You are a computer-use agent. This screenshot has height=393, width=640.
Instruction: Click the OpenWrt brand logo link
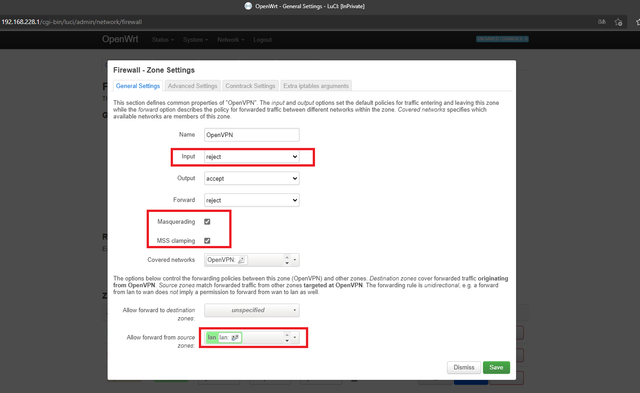click(x=120, y=39)
